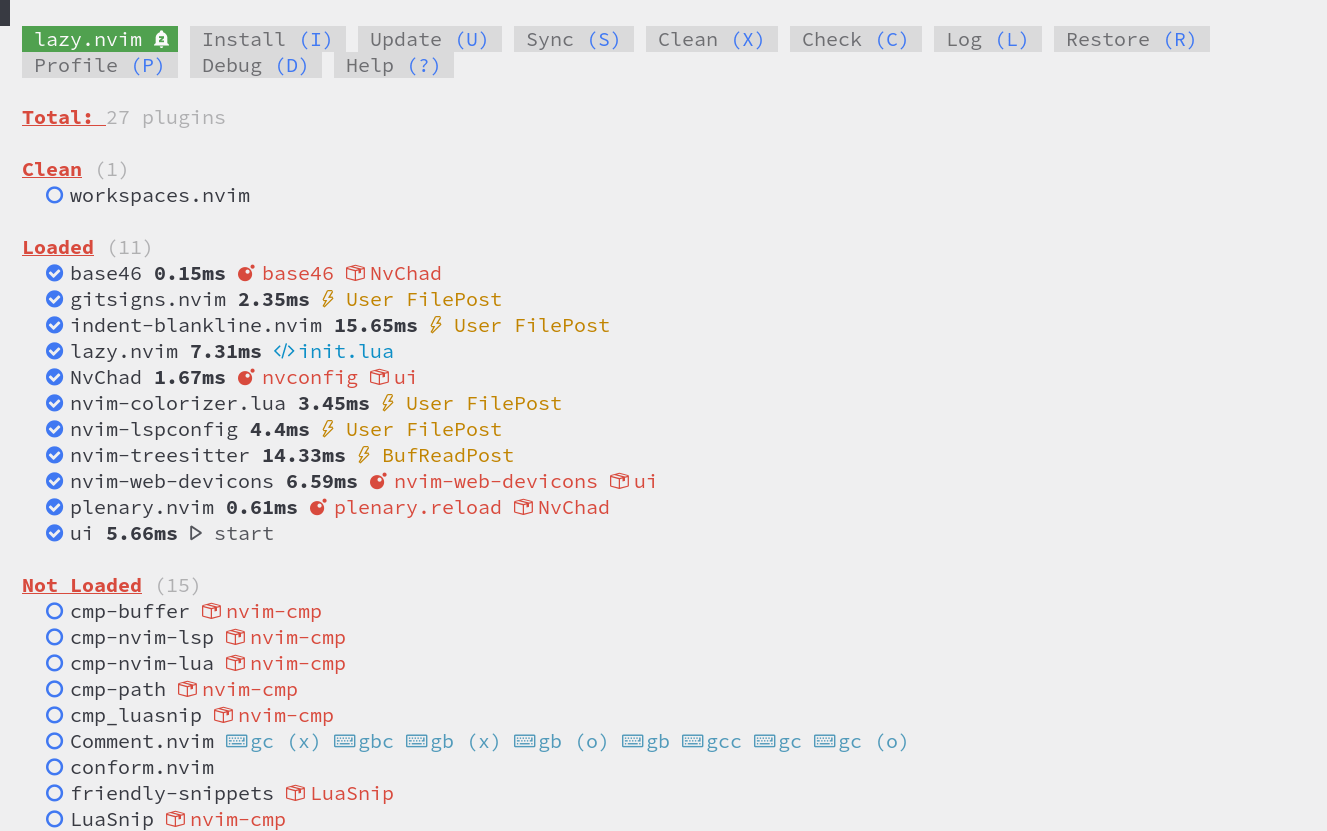This screenshot has width=1327, height=831.
Task: Open the Install (I) tab
Action: [x=268, y=39]
